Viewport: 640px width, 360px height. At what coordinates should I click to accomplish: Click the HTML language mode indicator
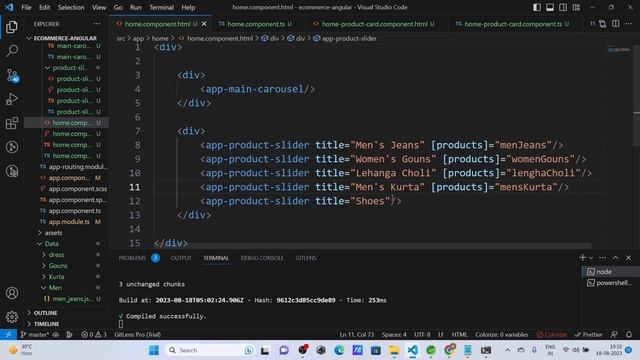click(x=459, y=334)
